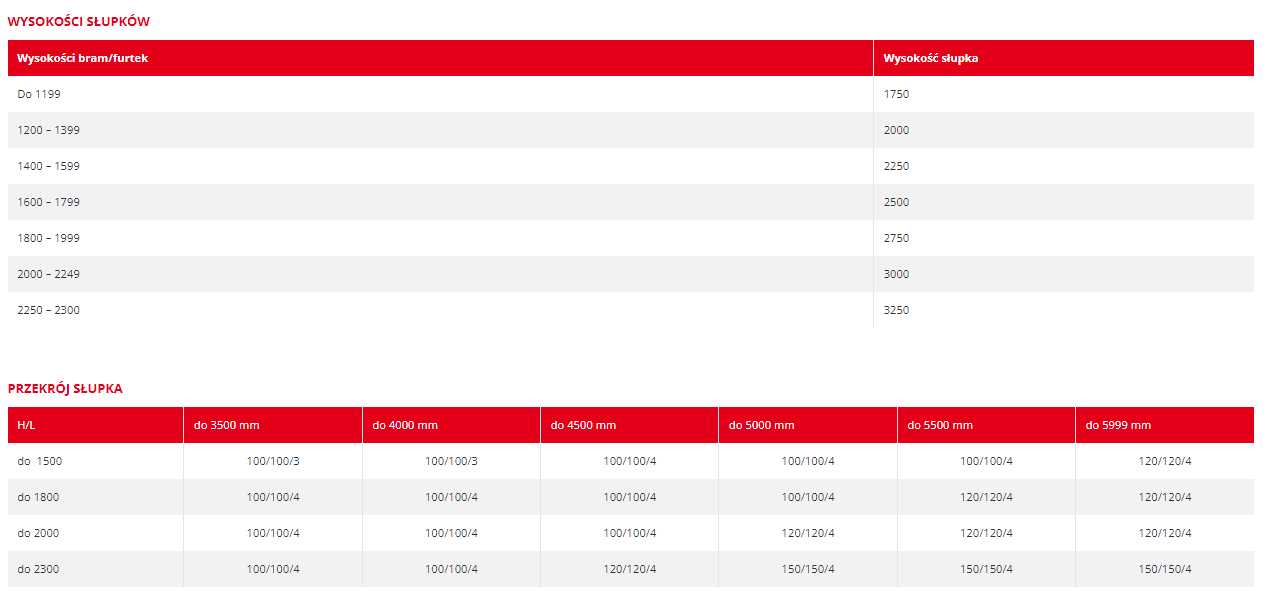Click 150/150/4 under do 5999 mm, row do 2300
1279x601 pixels.
point(1165,569)
